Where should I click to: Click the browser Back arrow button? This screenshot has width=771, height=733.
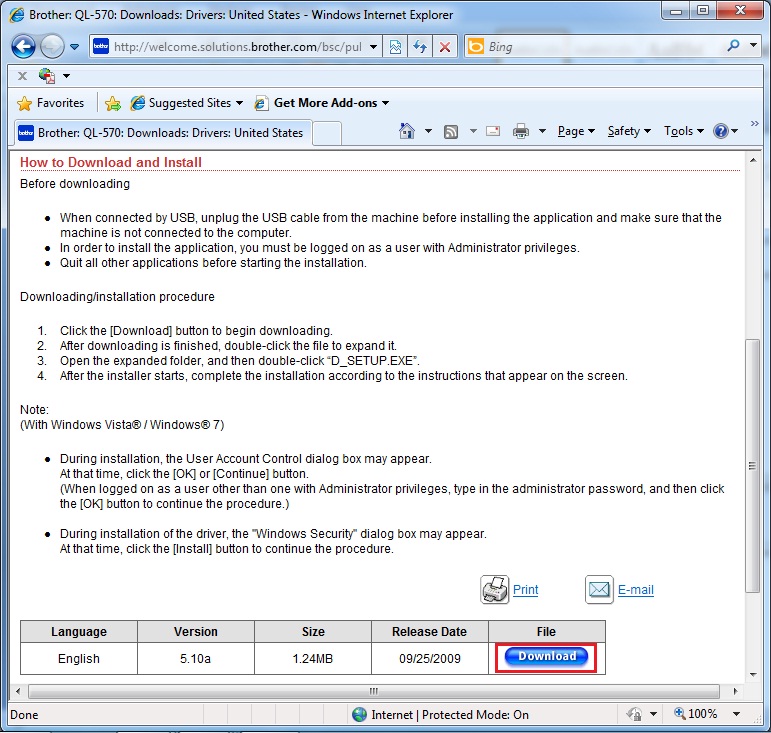pyautogui.click(x=23, y=46)
